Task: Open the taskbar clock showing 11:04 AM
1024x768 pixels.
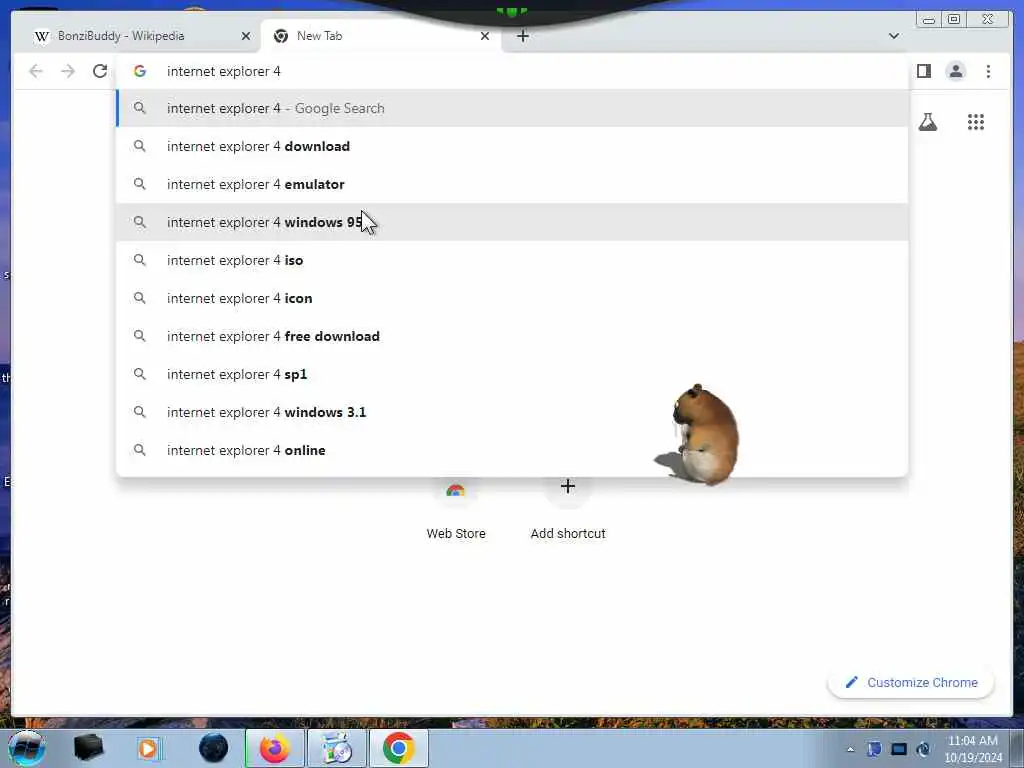Action: click(973, 749)
